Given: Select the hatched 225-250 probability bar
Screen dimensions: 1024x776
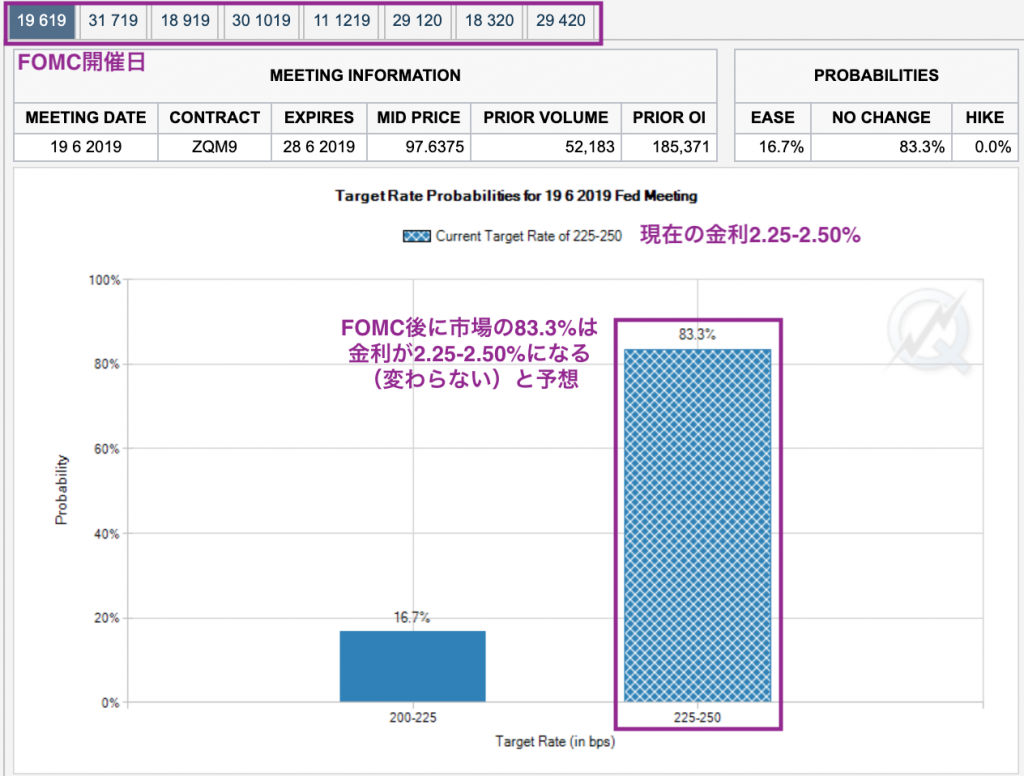Looking at the screenshot, I should point(698,525).
